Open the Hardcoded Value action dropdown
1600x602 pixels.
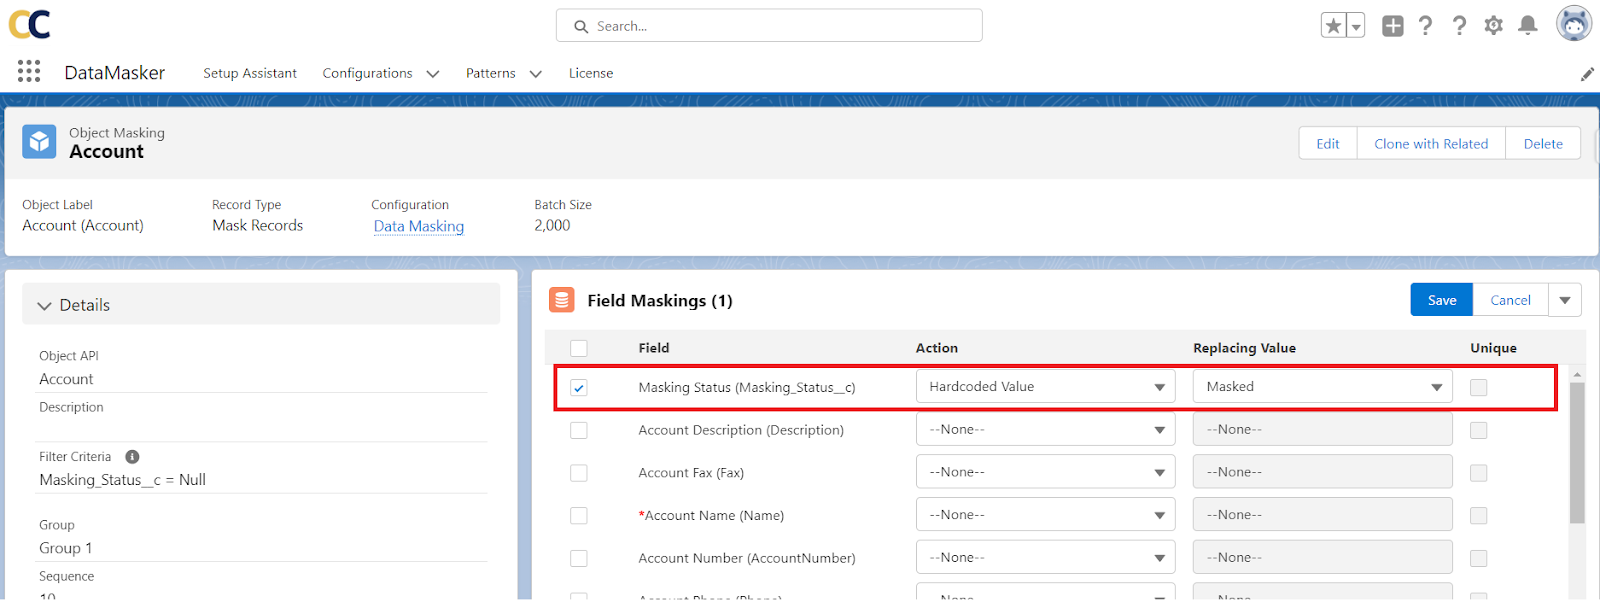click(1045, 387)
